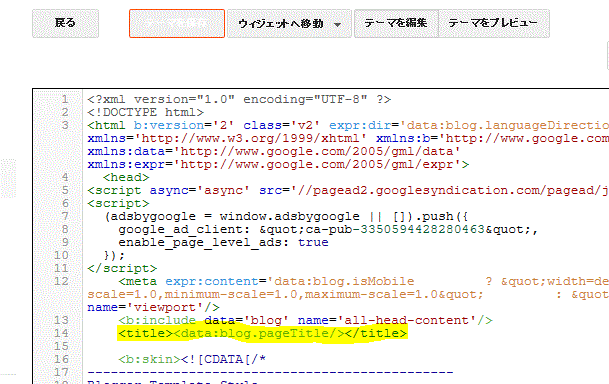Click the <html b:version='2' opening tag line

pos(348,125)
